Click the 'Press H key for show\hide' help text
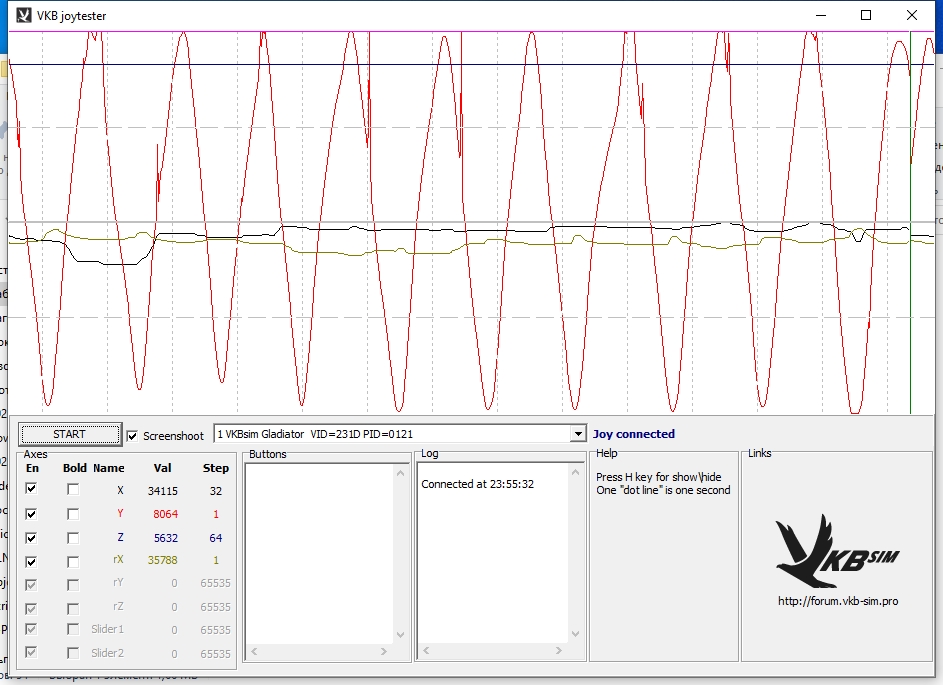 click(x=659, y=477)
